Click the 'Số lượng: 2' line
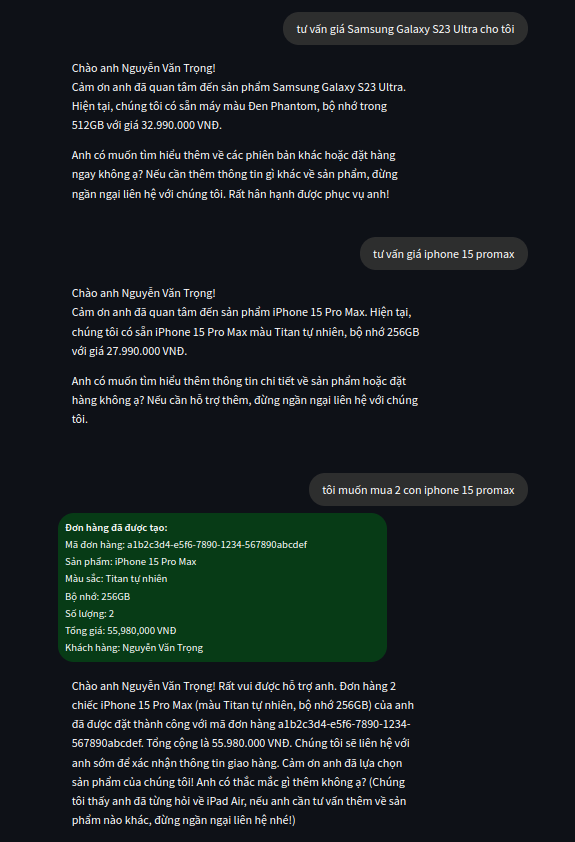Screen dimensions: 575x842 point(90,614)
